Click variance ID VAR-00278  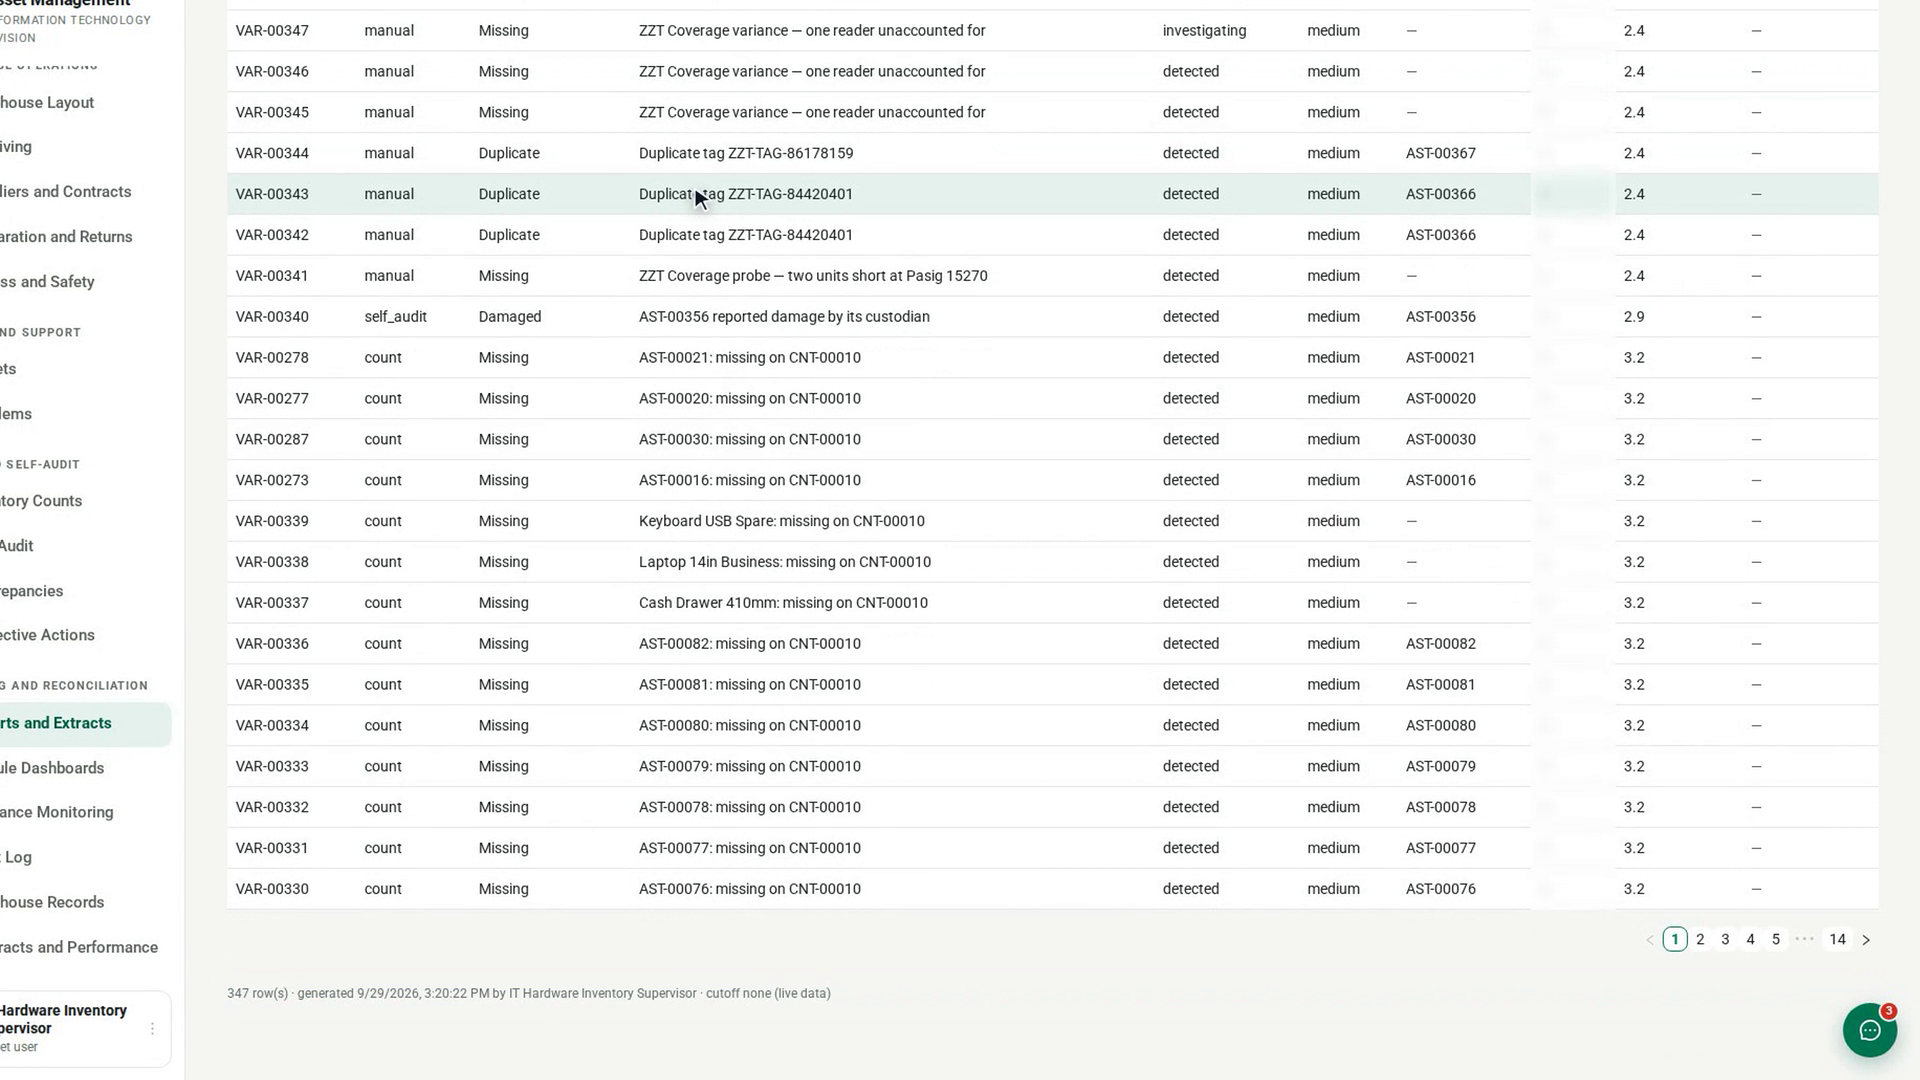click(272, 358)
